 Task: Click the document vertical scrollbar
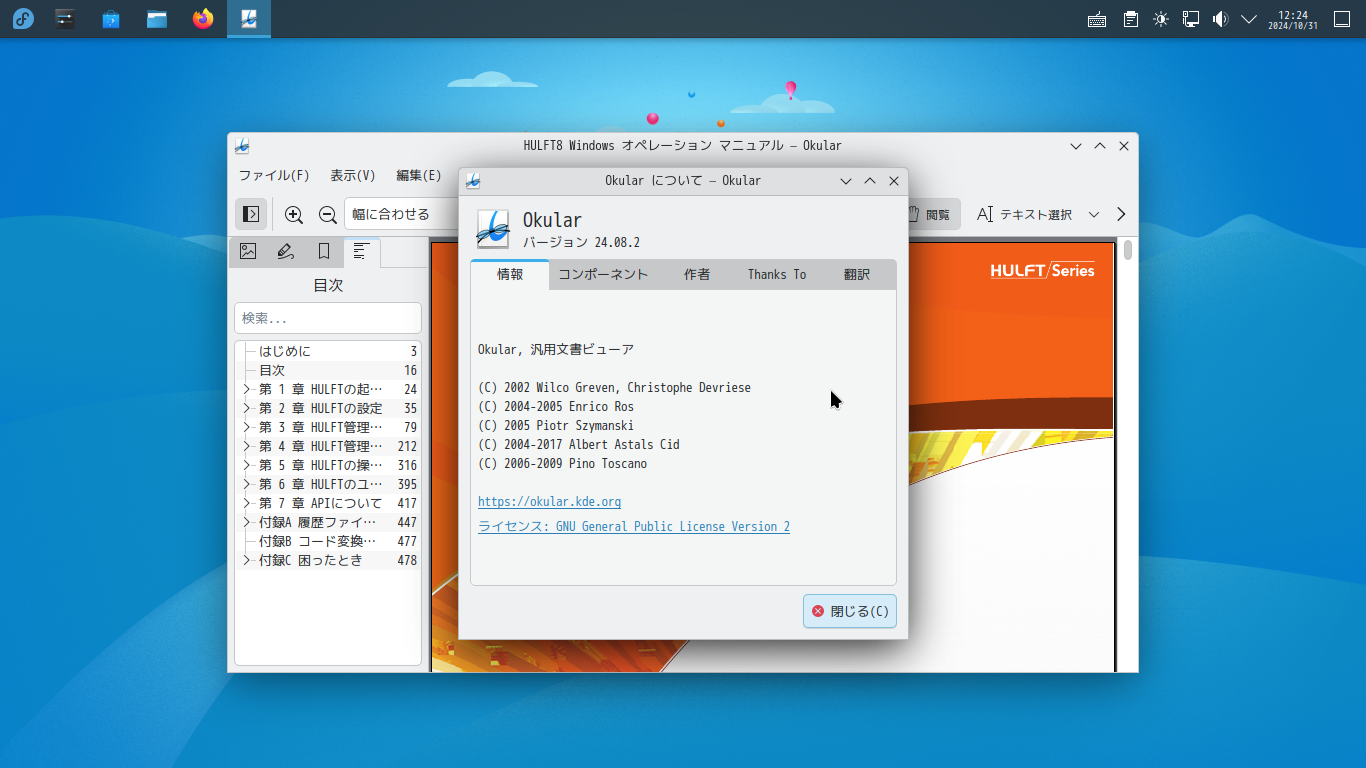pyautogui.click(x=1128, y=455)
